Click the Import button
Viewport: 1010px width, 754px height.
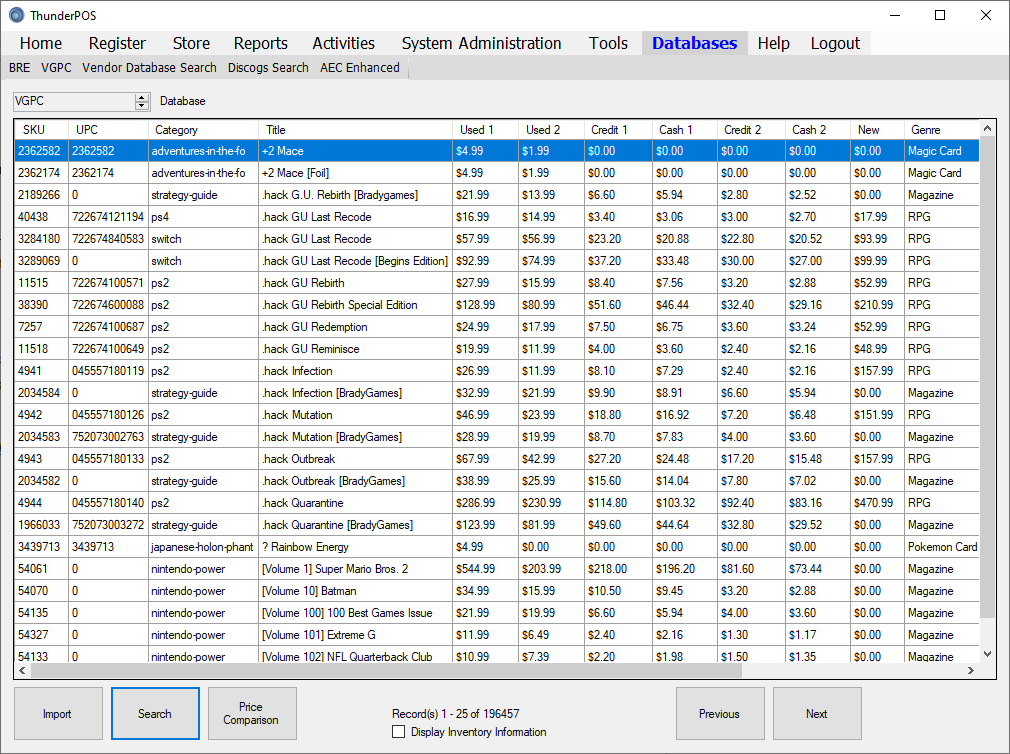point(58,713)
